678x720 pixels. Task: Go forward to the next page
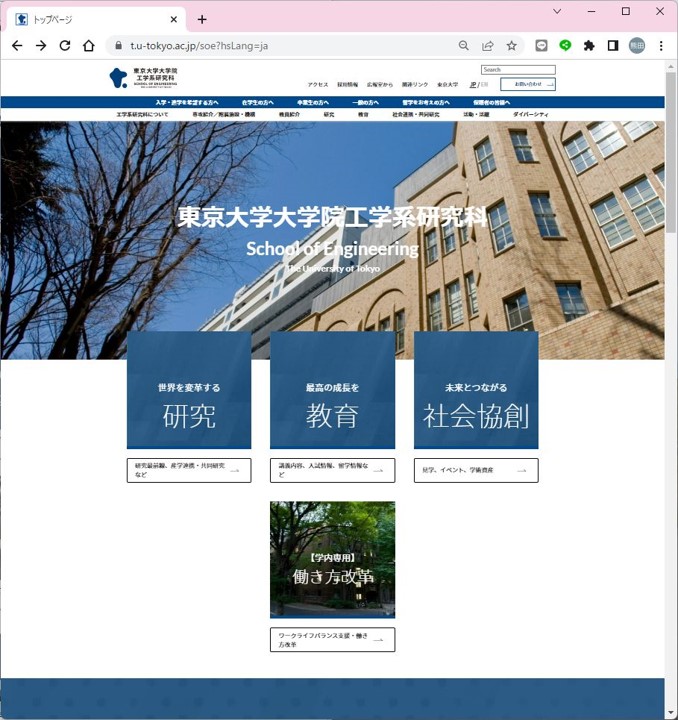(x=41, y=45)
